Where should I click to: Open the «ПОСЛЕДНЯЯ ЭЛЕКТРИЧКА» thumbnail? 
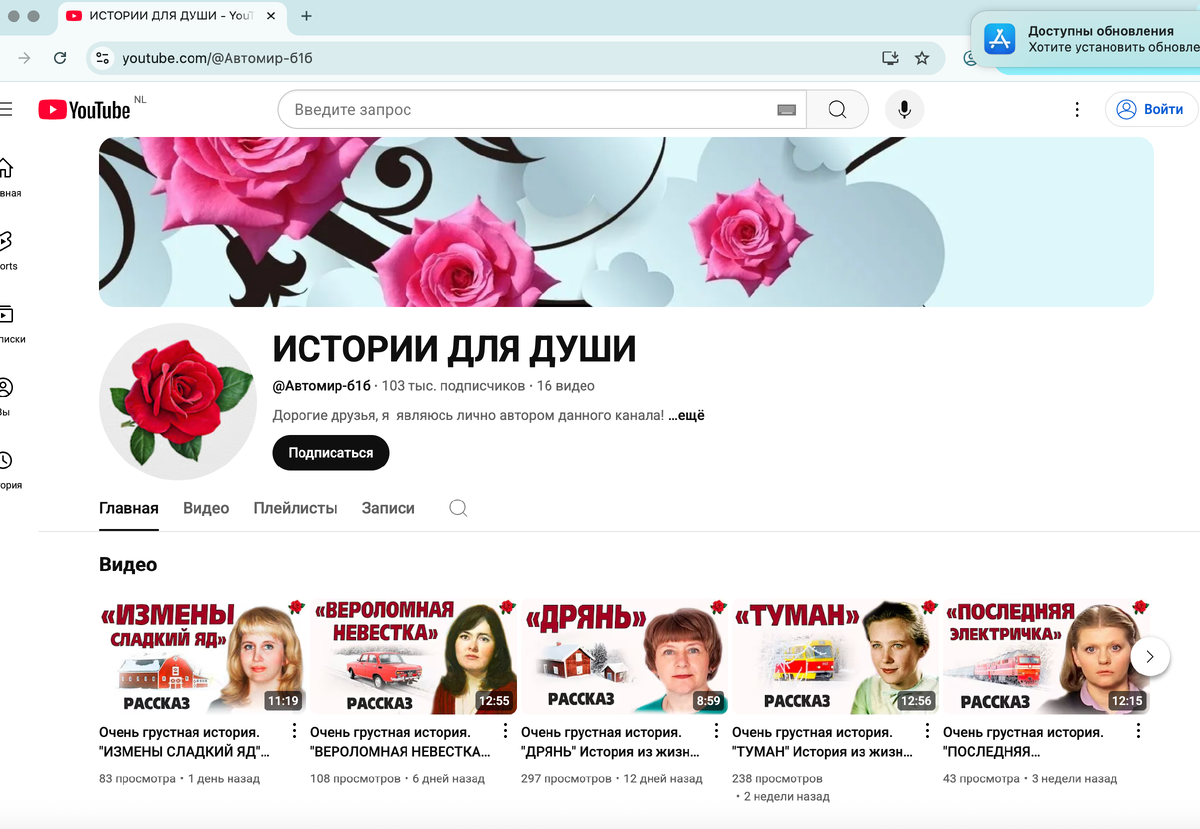coord(1047,656)
